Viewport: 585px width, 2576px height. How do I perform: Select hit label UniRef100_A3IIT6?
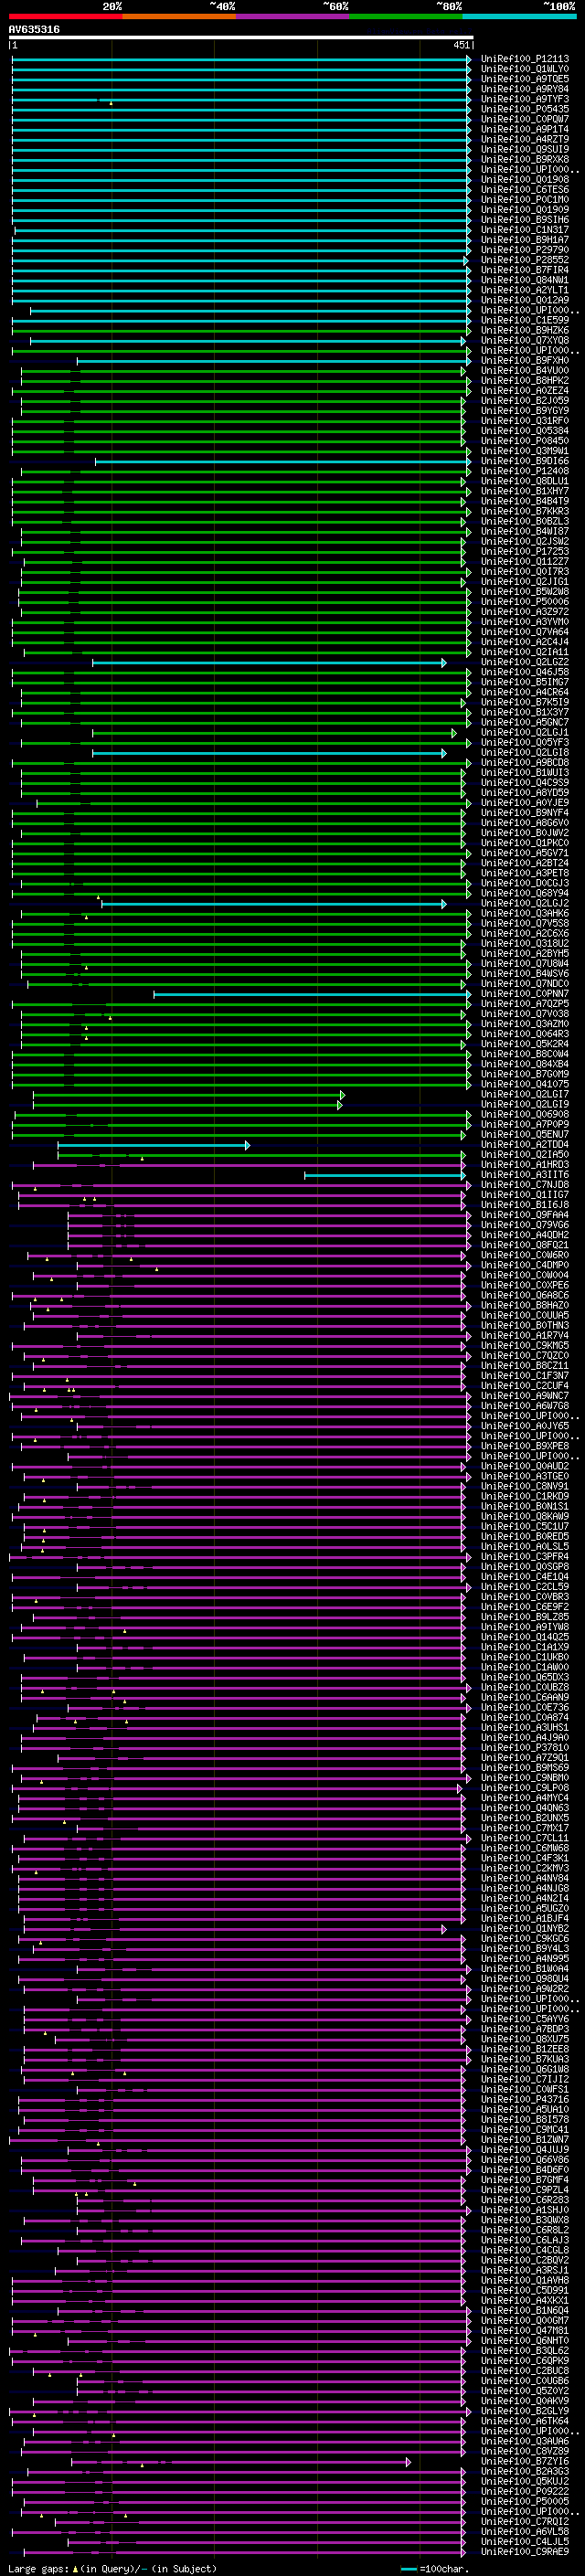pyautogui.click(x=525, y=1175)
